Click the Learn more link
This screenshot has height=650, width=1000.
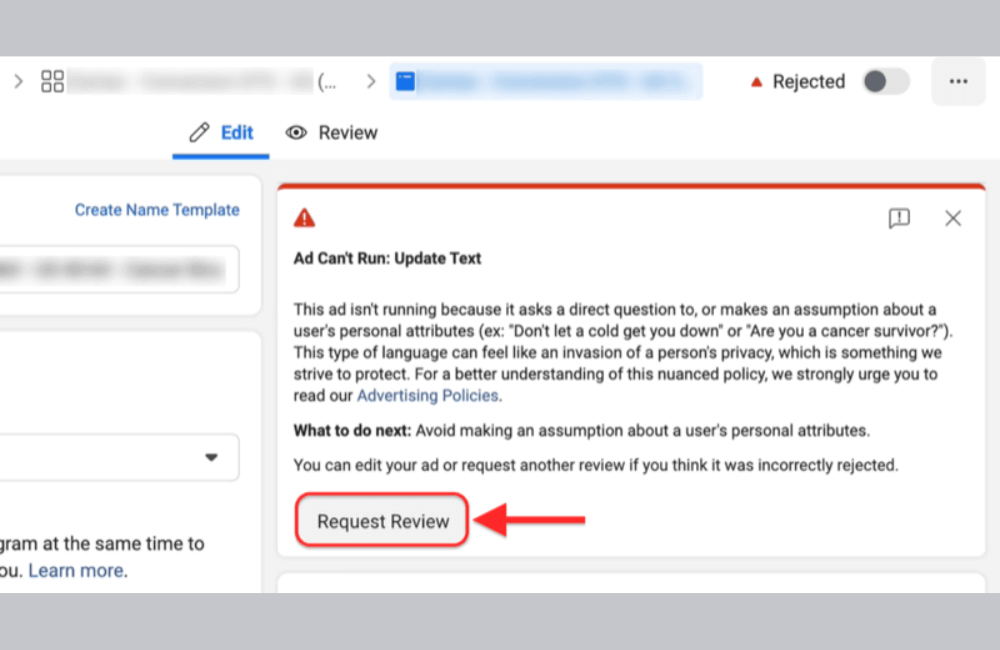[x=77, y=570]
